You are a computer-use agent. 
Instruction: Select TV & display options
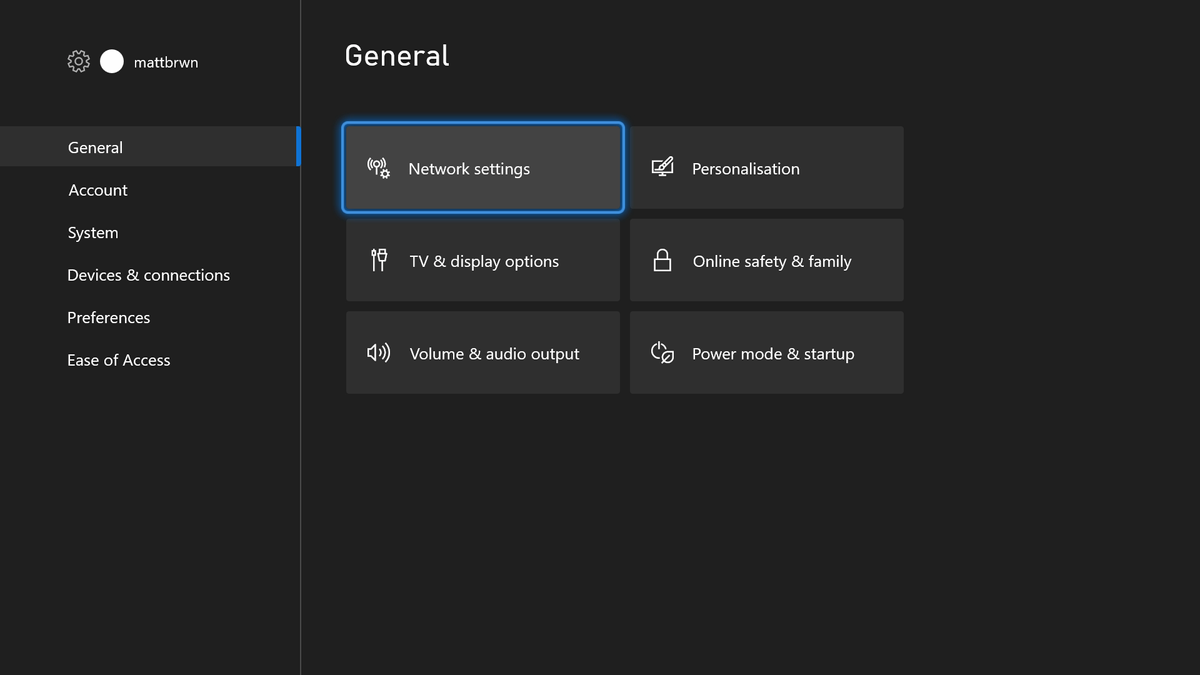[x=483, y=260]
